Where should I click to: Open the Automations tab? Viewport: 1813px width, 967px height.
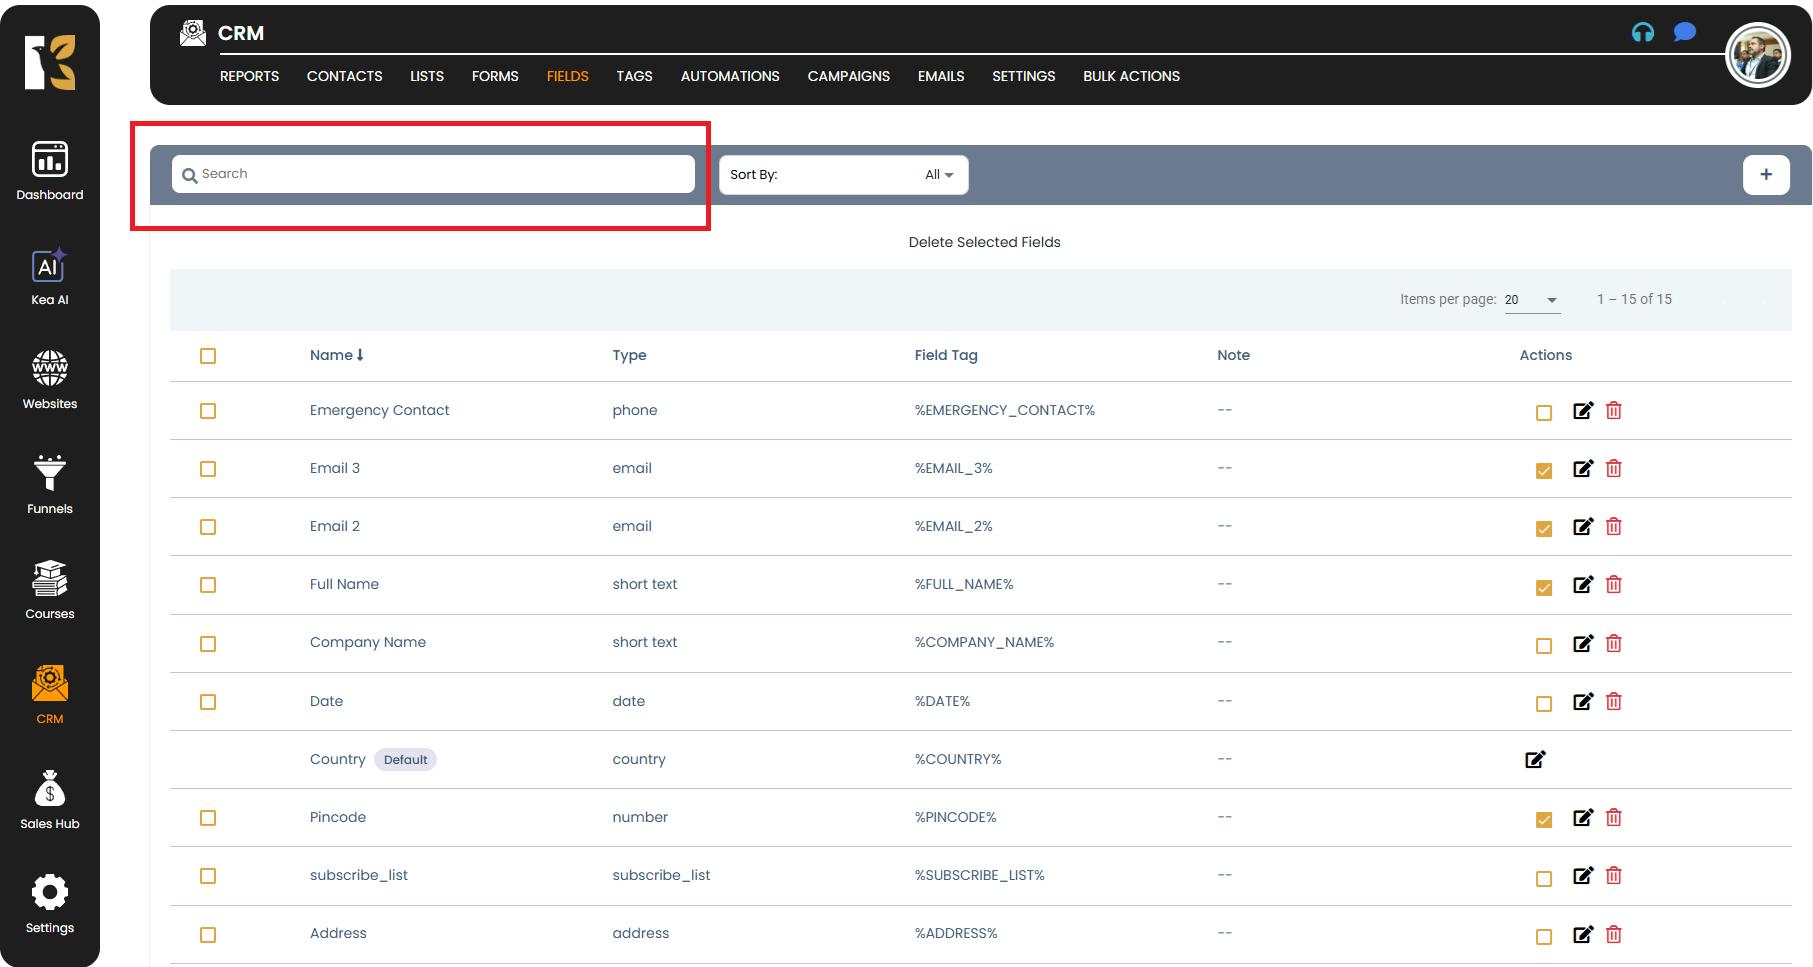click(729, 76)
